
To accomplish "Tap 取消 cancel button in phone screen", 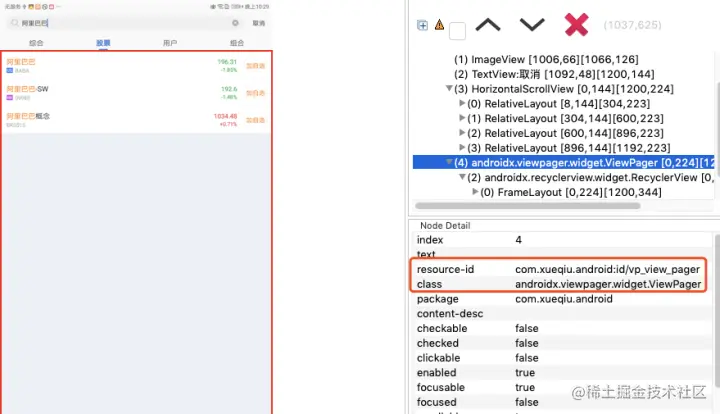I will 259,23.
